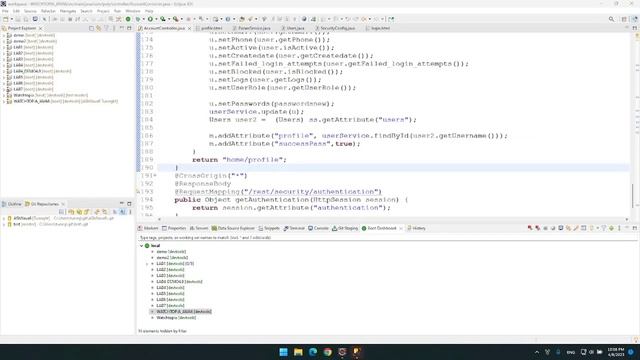Open the New wizard toolbar icon
The image size is (640, 360).
[5, 19]
